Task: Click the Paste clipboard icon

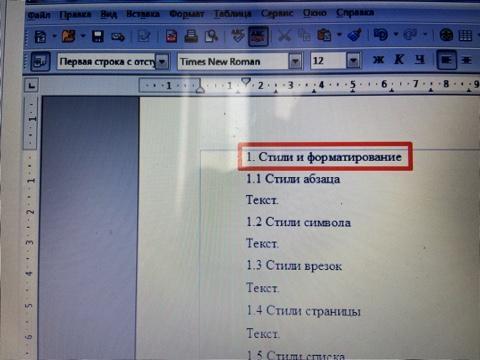Action: tap(324, 35)
